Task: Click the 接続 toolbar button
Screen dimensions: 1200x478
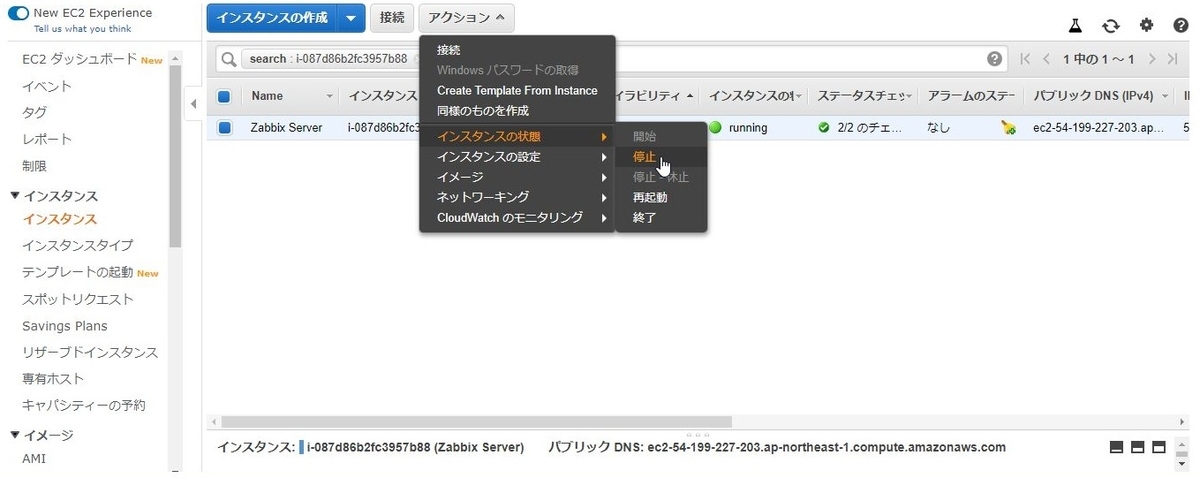Action: (x=393, y=18)
